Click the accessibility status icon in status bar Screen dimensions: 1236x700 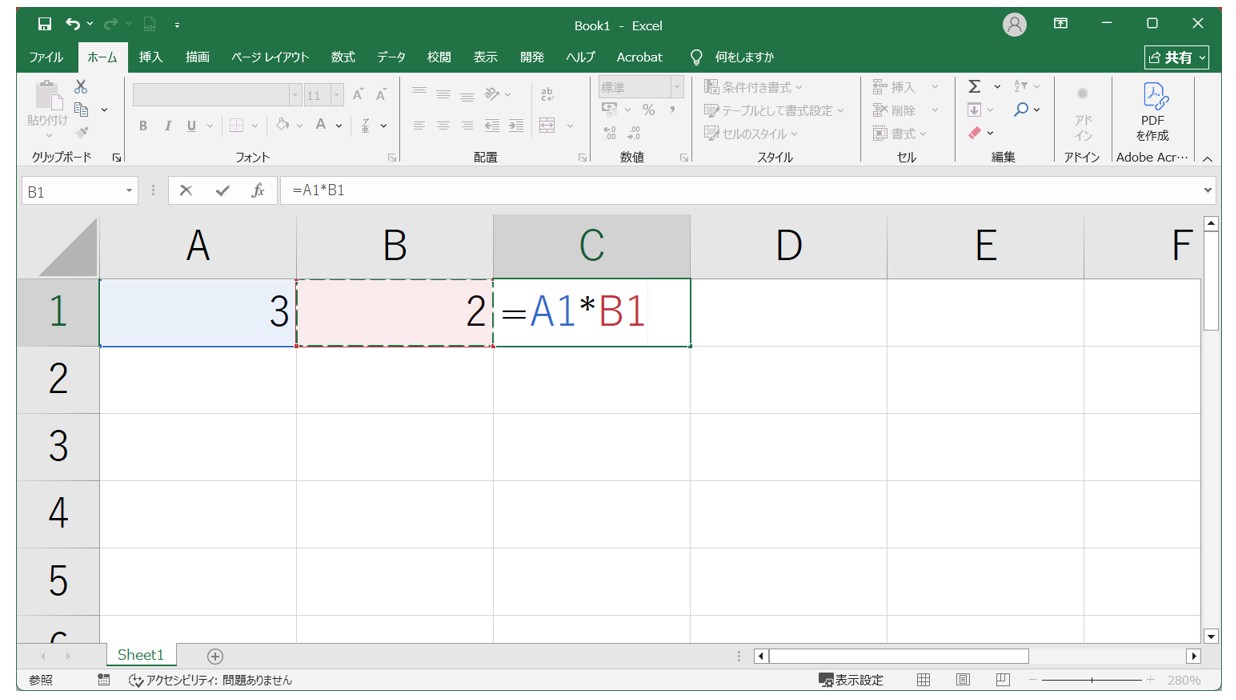[137, 680]
